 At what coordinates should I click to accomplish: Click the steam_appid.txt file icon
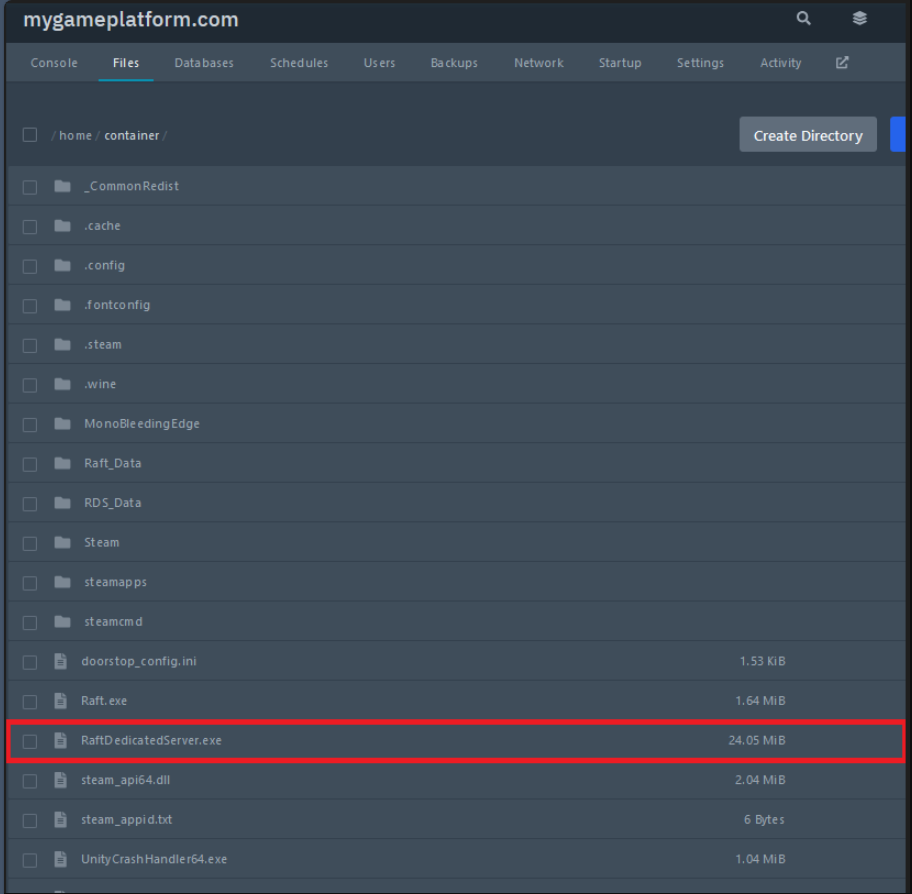[x=60, y=820]
